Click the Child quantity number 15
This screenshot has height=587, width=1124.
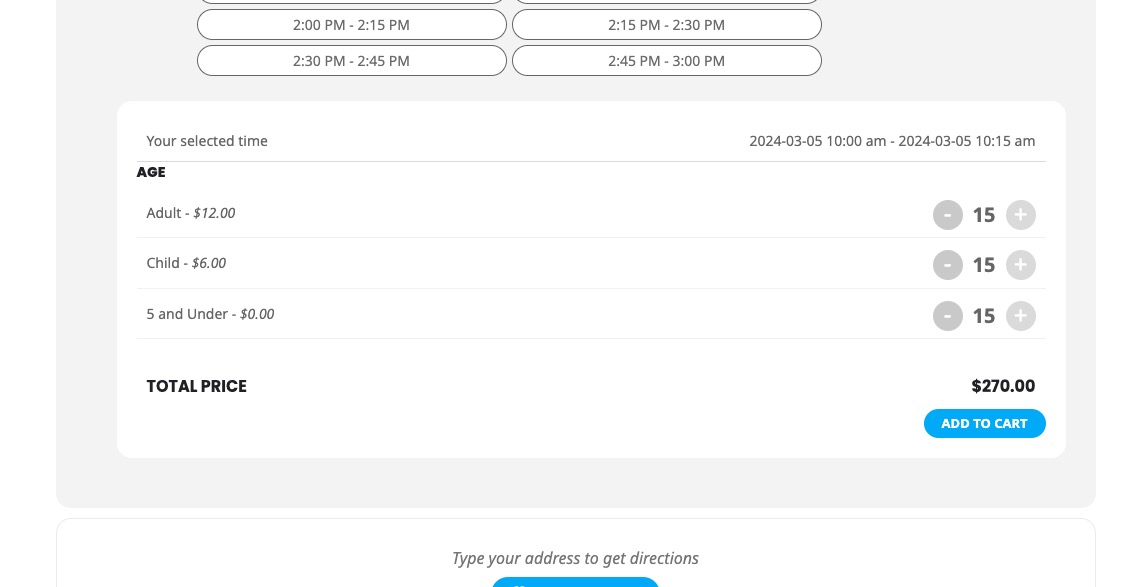point(984,265)
